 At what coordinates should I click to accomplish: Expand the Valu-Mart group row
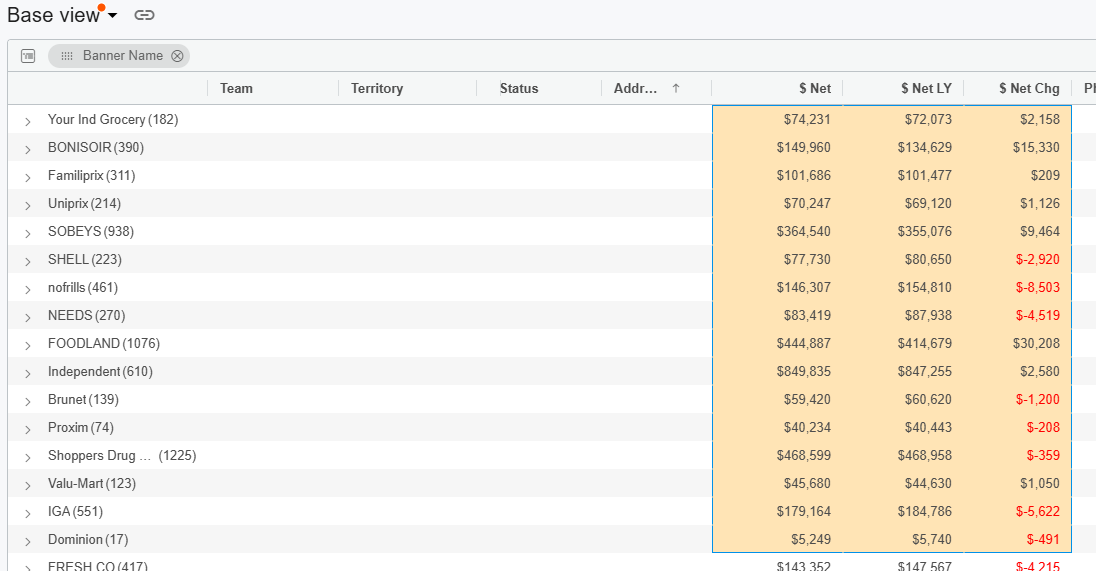click(x=27, y=484)
